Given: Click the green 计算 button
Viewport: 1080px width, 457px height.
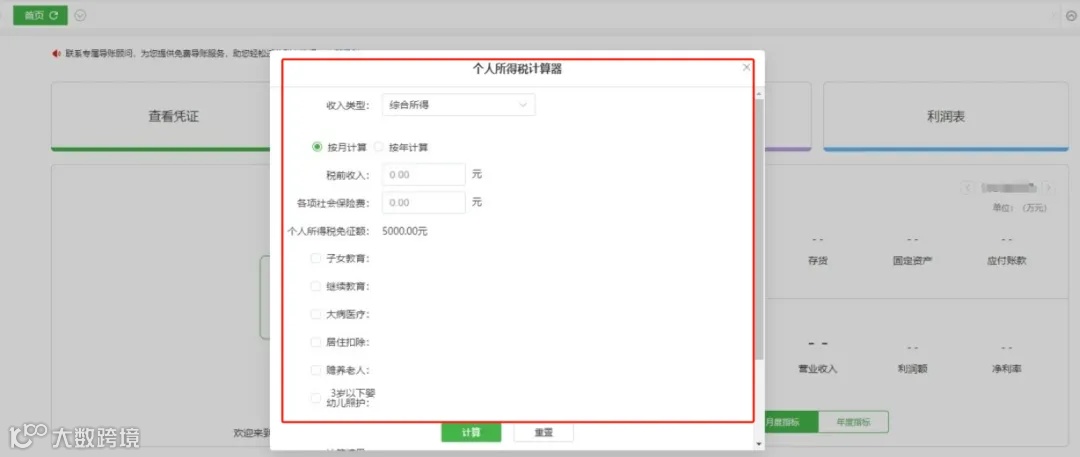Looking at the screenshot, I should pyautogui.click(x=471, y=433).
